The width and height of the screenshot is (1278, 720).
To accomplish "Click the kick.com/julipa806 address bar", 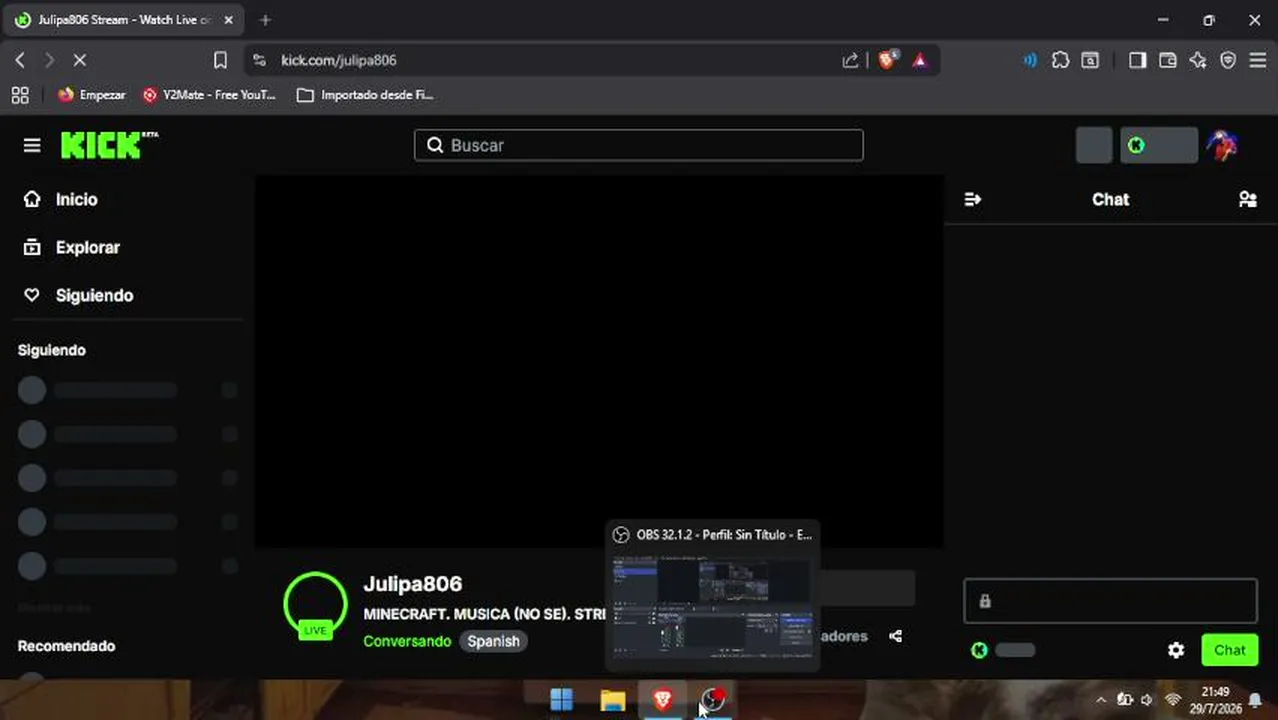I will (338, 60).
